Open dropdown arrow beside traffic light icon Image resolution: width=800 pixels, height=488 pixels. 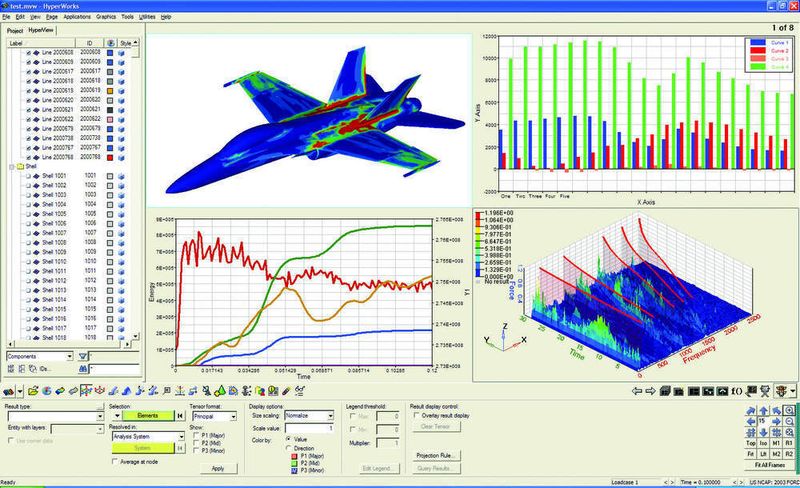[x=792, y=392]
